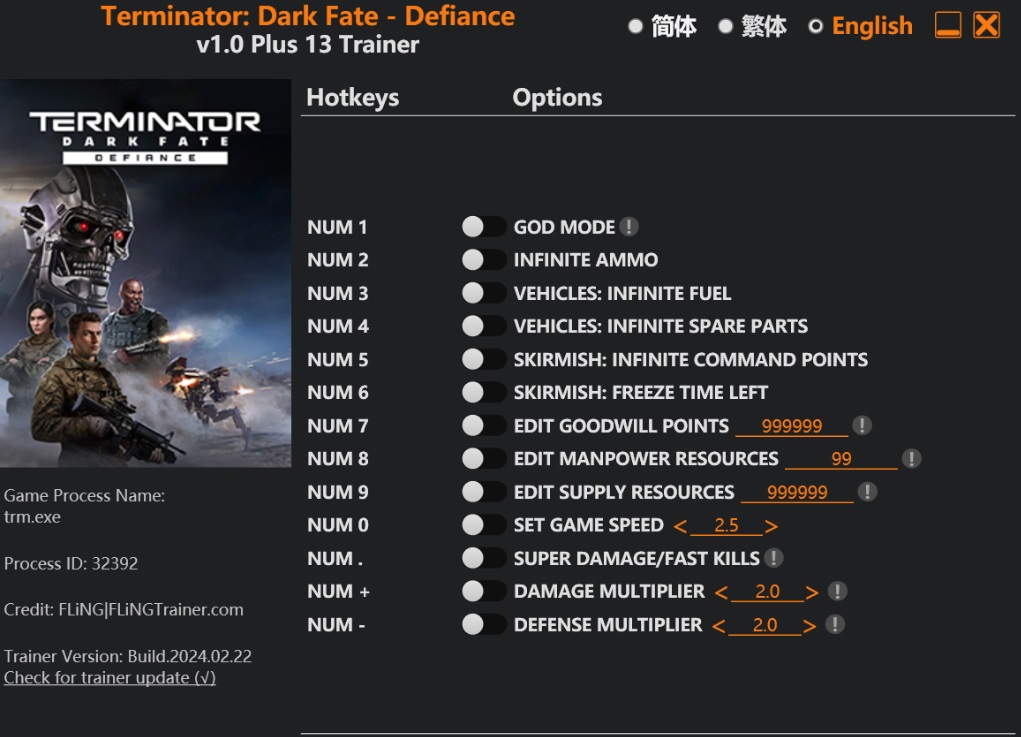Click the info icon beside Damage Multiplier
The image size is (1021, 737).
(x=838, y=592)
